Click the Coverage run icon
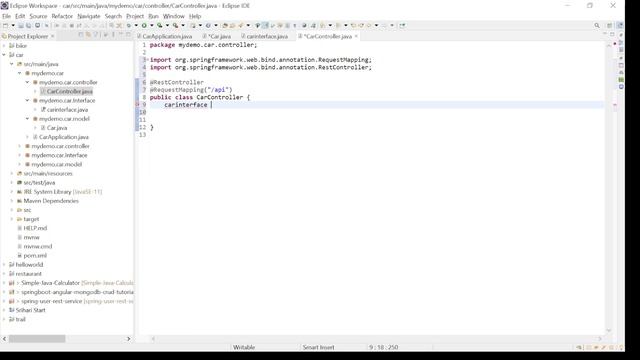The width and height of the screenshot is (640, 360). click(x=160, y=25)
